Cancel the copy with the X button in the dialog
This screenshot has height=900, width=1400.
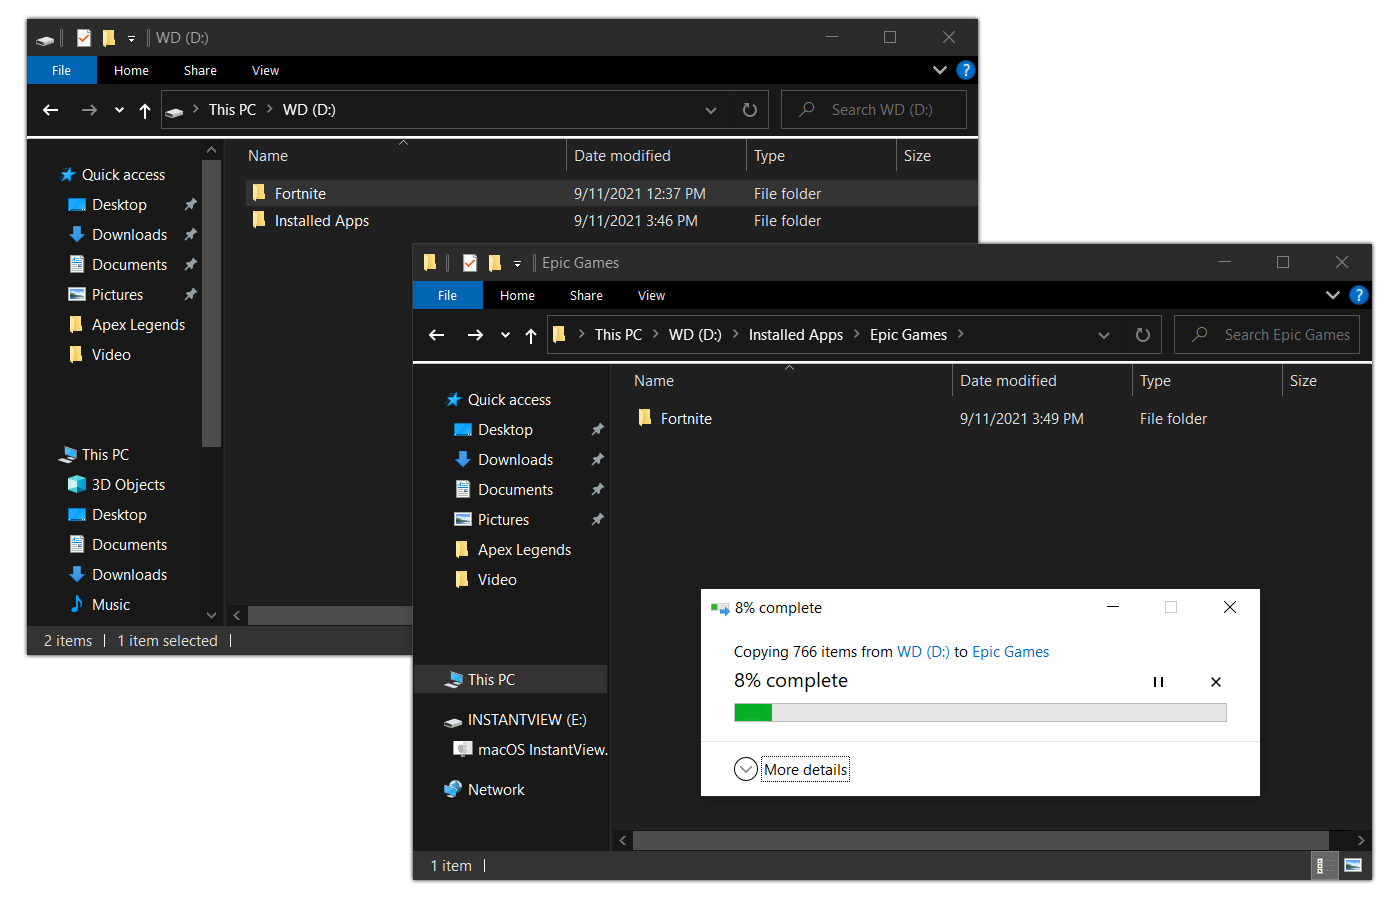[x=1216, y=681]
